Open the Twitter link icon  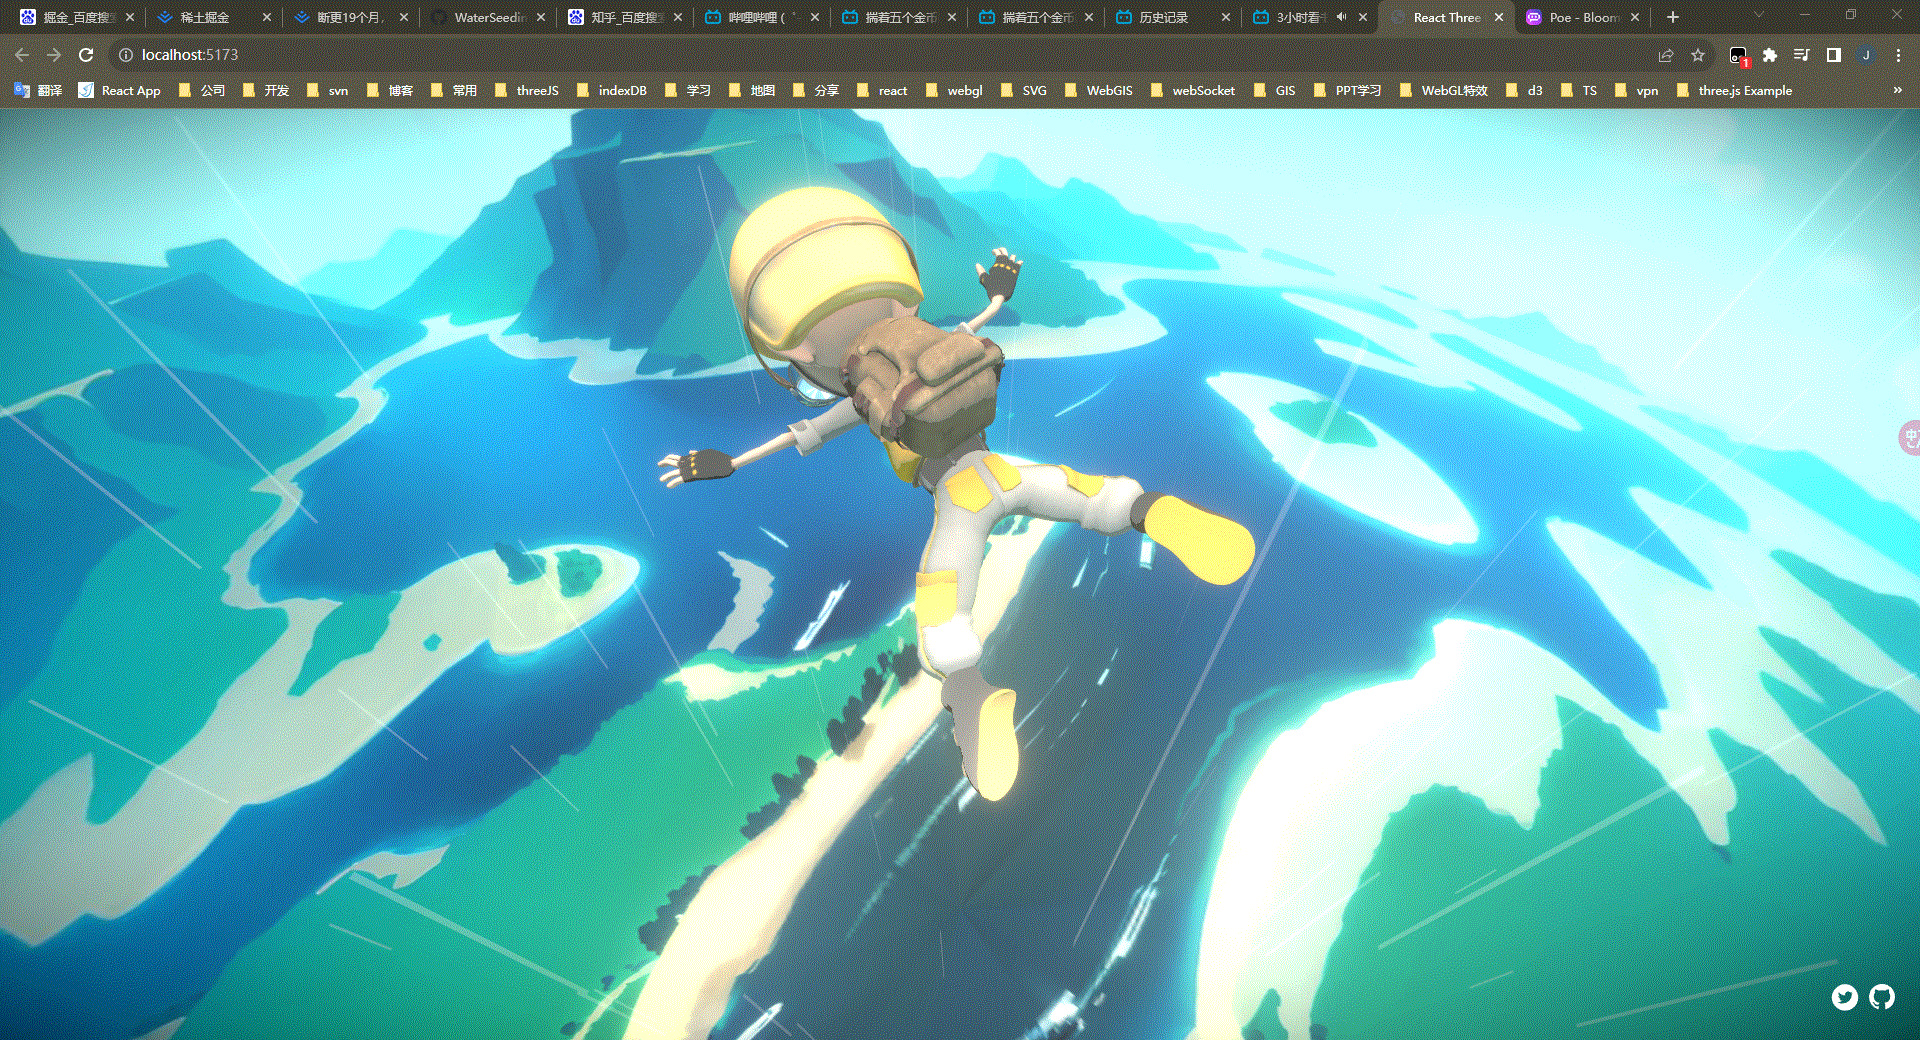pyautogui.click(x=1845, y=997)
